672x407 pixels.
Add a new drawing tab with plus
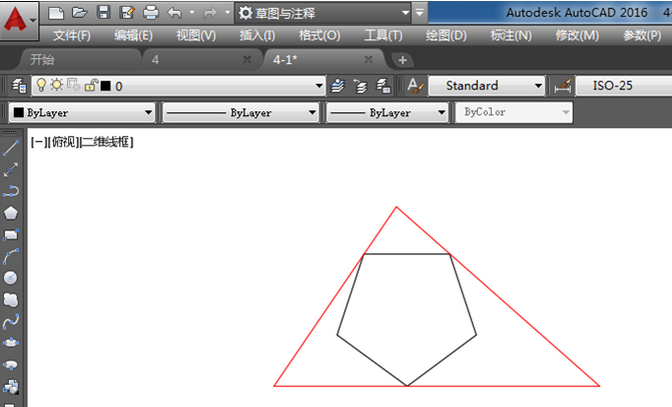(402, 60)
